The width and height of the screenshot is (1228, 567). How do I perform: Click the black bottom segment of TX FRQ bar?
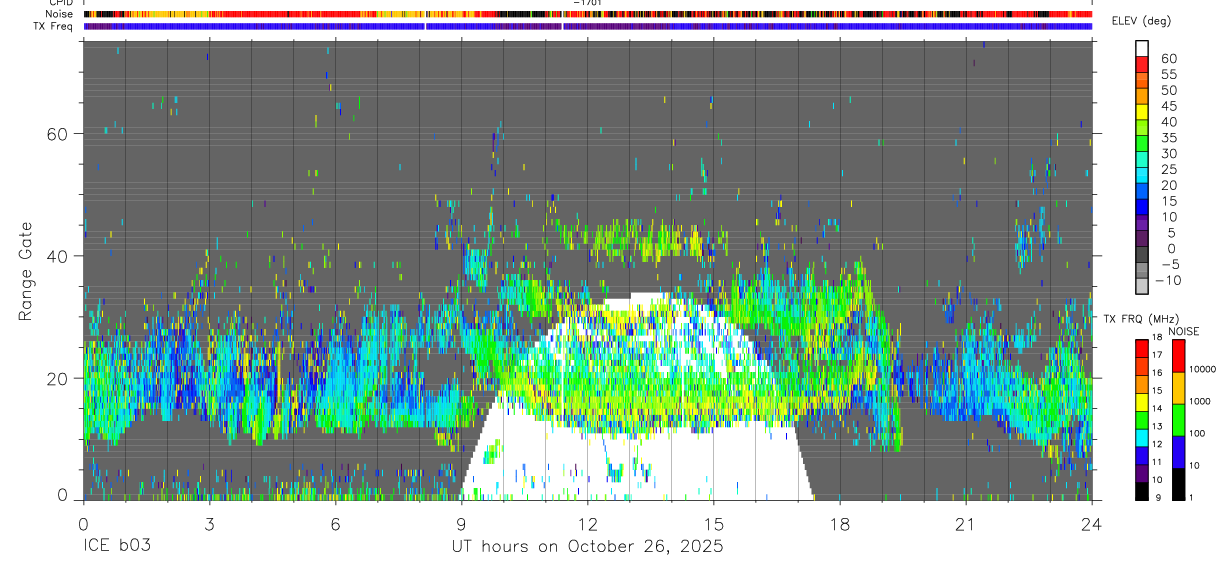(x=1142, y=492)
